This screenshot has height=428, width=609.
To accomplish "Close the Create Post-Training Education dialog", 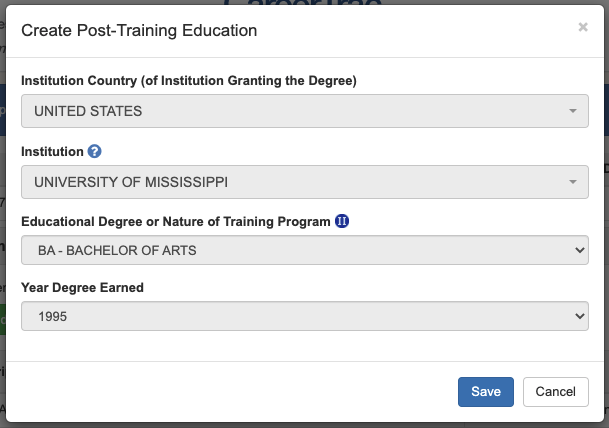I will coord(583,28).
